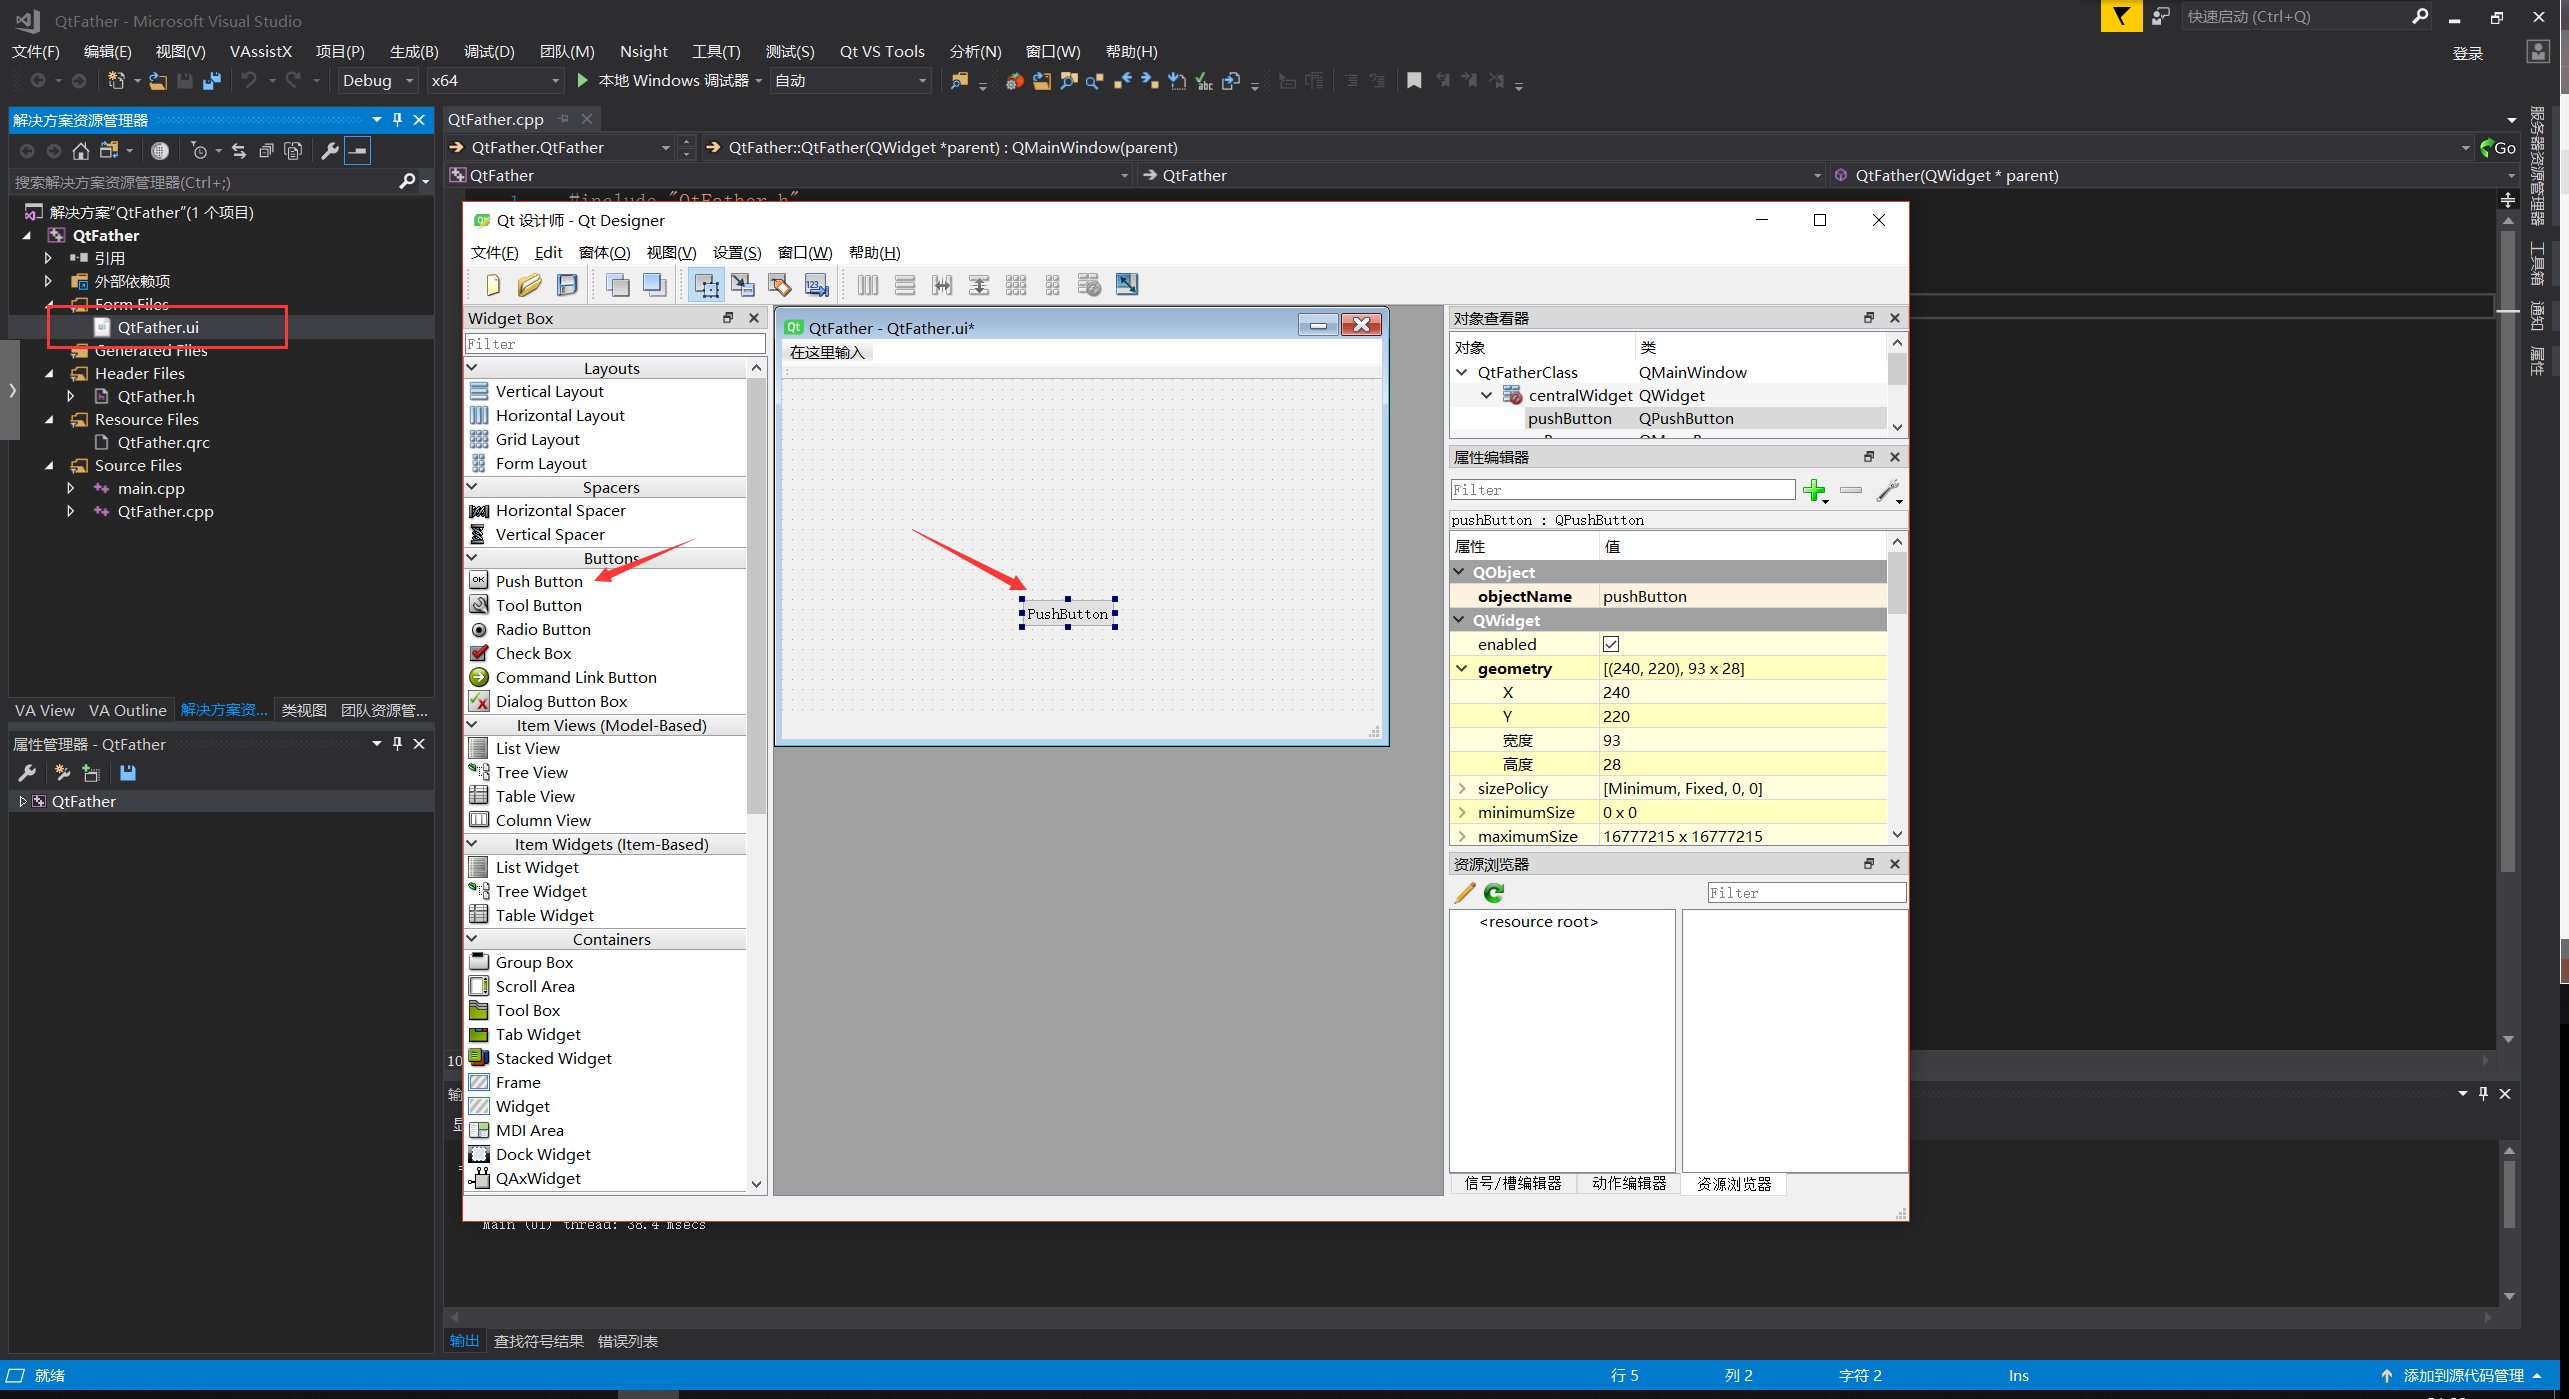The height and width of the screenshot is (1399, 2569).
Task: Click the green plus add property icon
Action: 1813,490
